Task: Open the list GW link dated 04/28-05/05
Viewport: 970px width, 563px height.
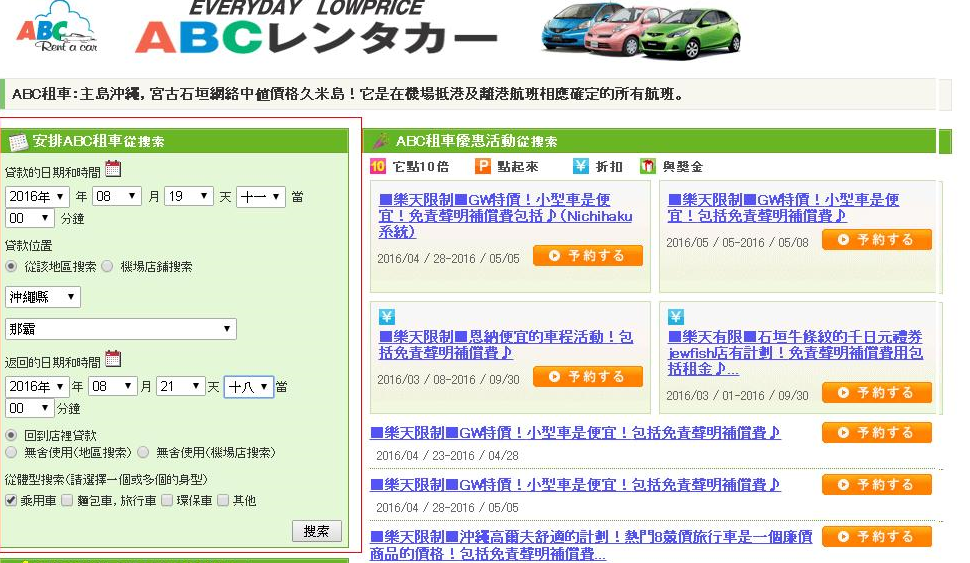Action: 575,485
